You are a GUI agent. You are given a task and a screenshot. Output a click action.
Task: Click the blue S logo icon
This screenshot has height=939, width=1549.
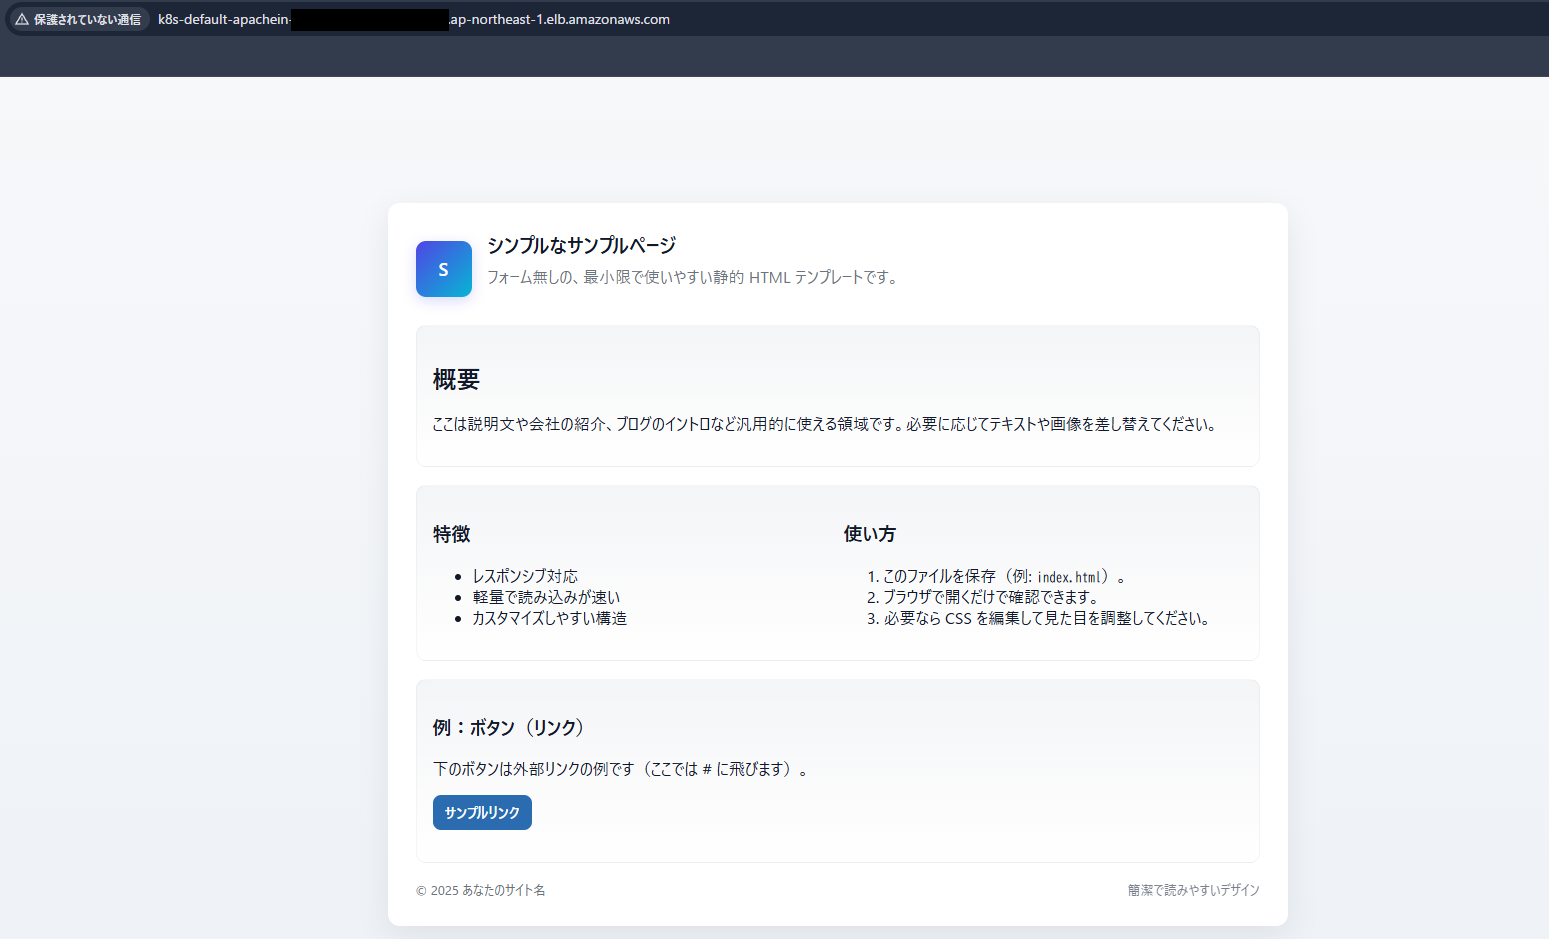[x=443, y=269]
